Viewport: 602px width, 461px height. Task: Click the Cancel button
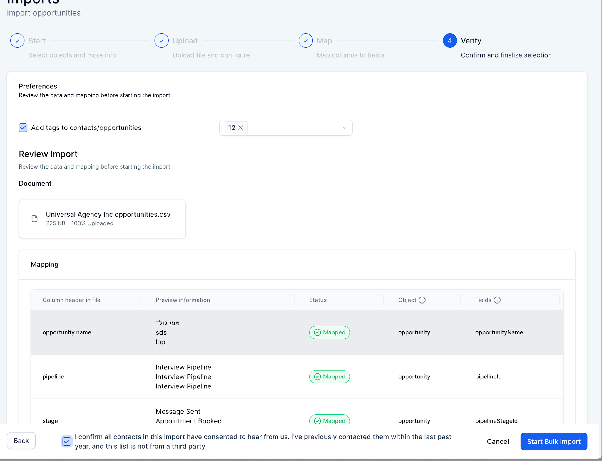498,441
